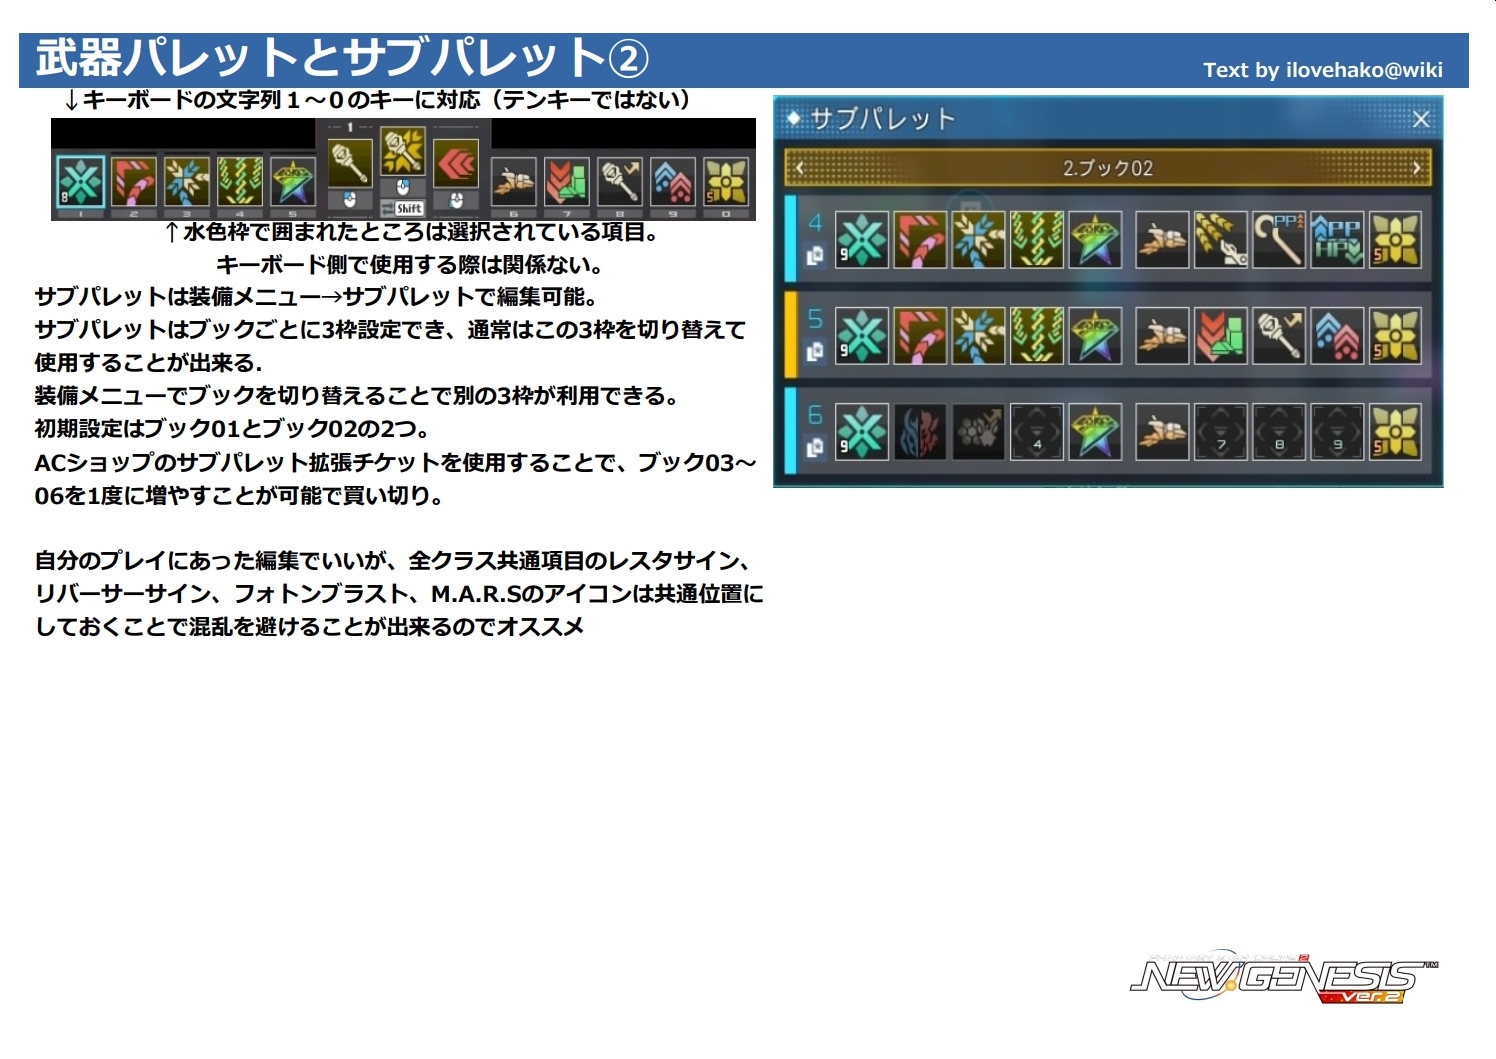Screen dimensions: 1496x1059
Task: Click the 2.ブック02 book title bar
Action: (x=1108, y=168)
